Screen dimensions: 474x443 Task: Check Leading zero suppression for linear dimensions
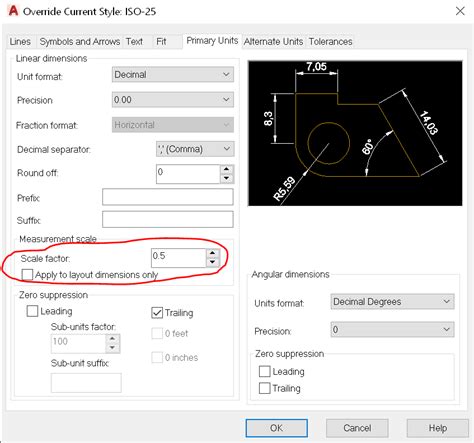32,311
